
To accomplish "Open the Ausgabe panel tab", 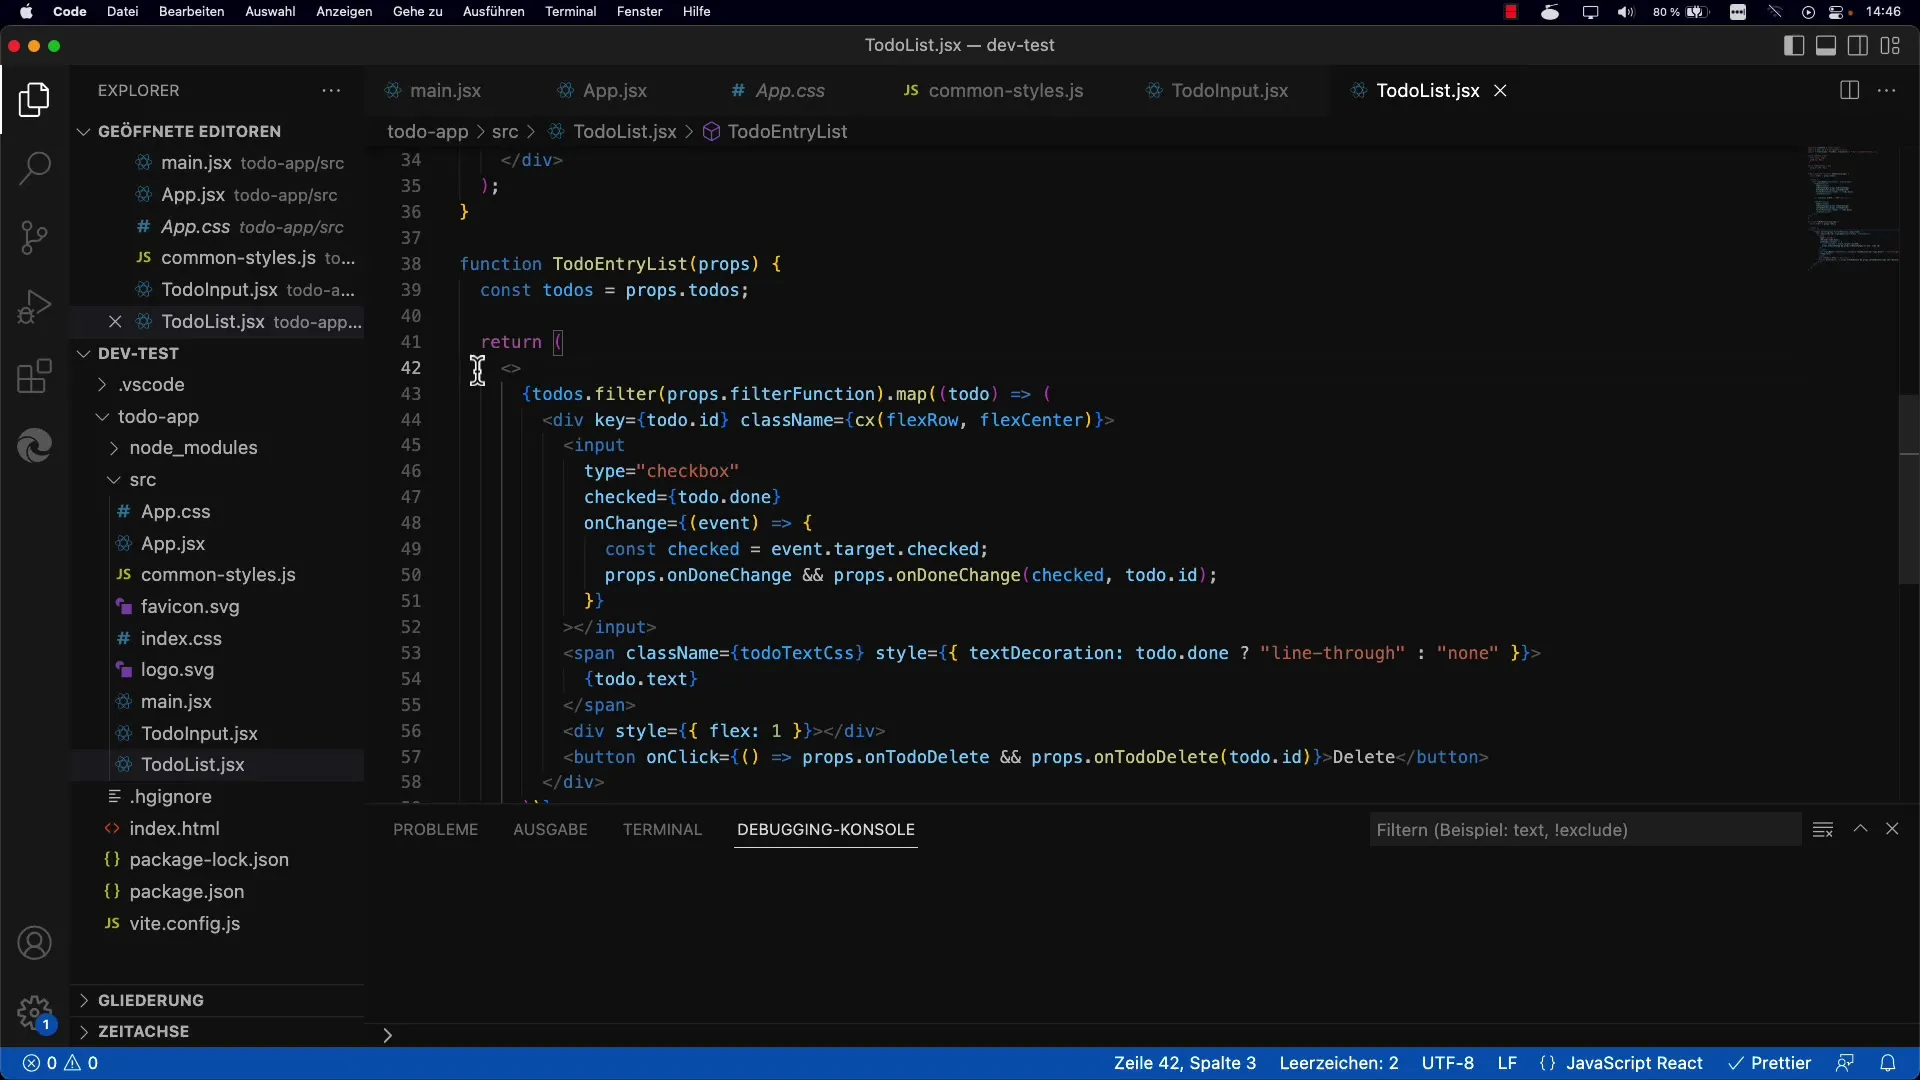I will click(550, 829).
